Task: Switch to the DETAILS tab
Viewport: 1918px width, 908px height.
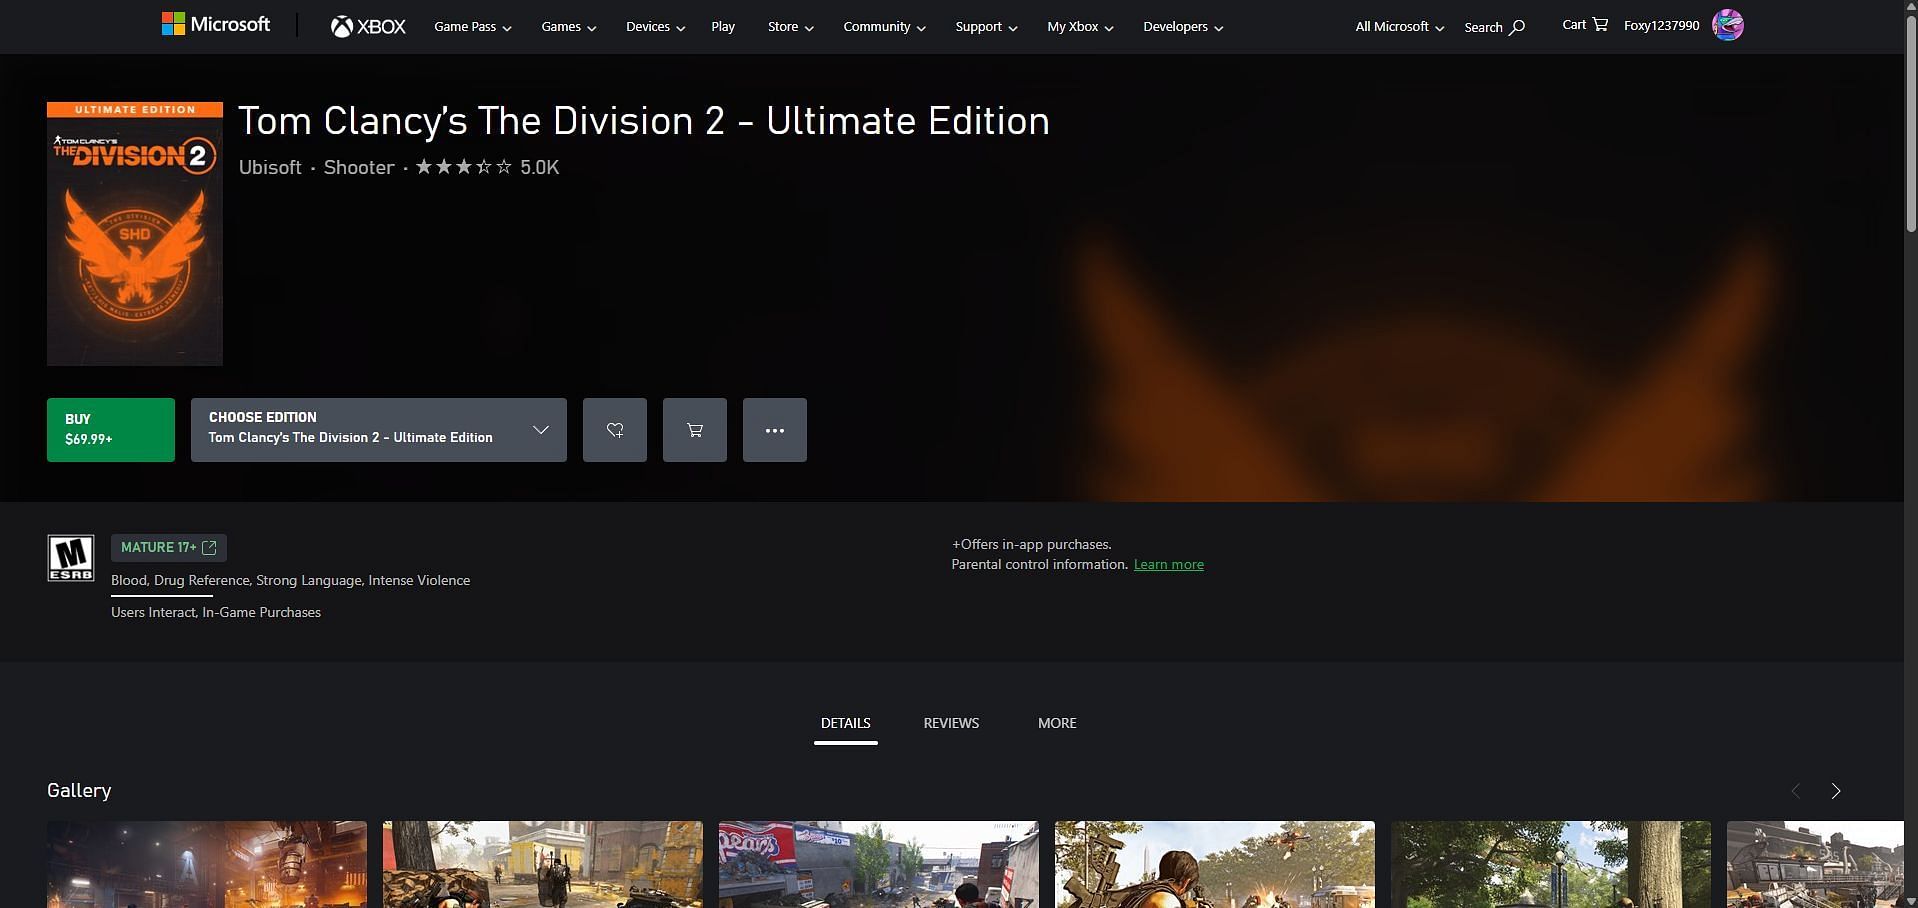Action: click(x=846, y=723)
